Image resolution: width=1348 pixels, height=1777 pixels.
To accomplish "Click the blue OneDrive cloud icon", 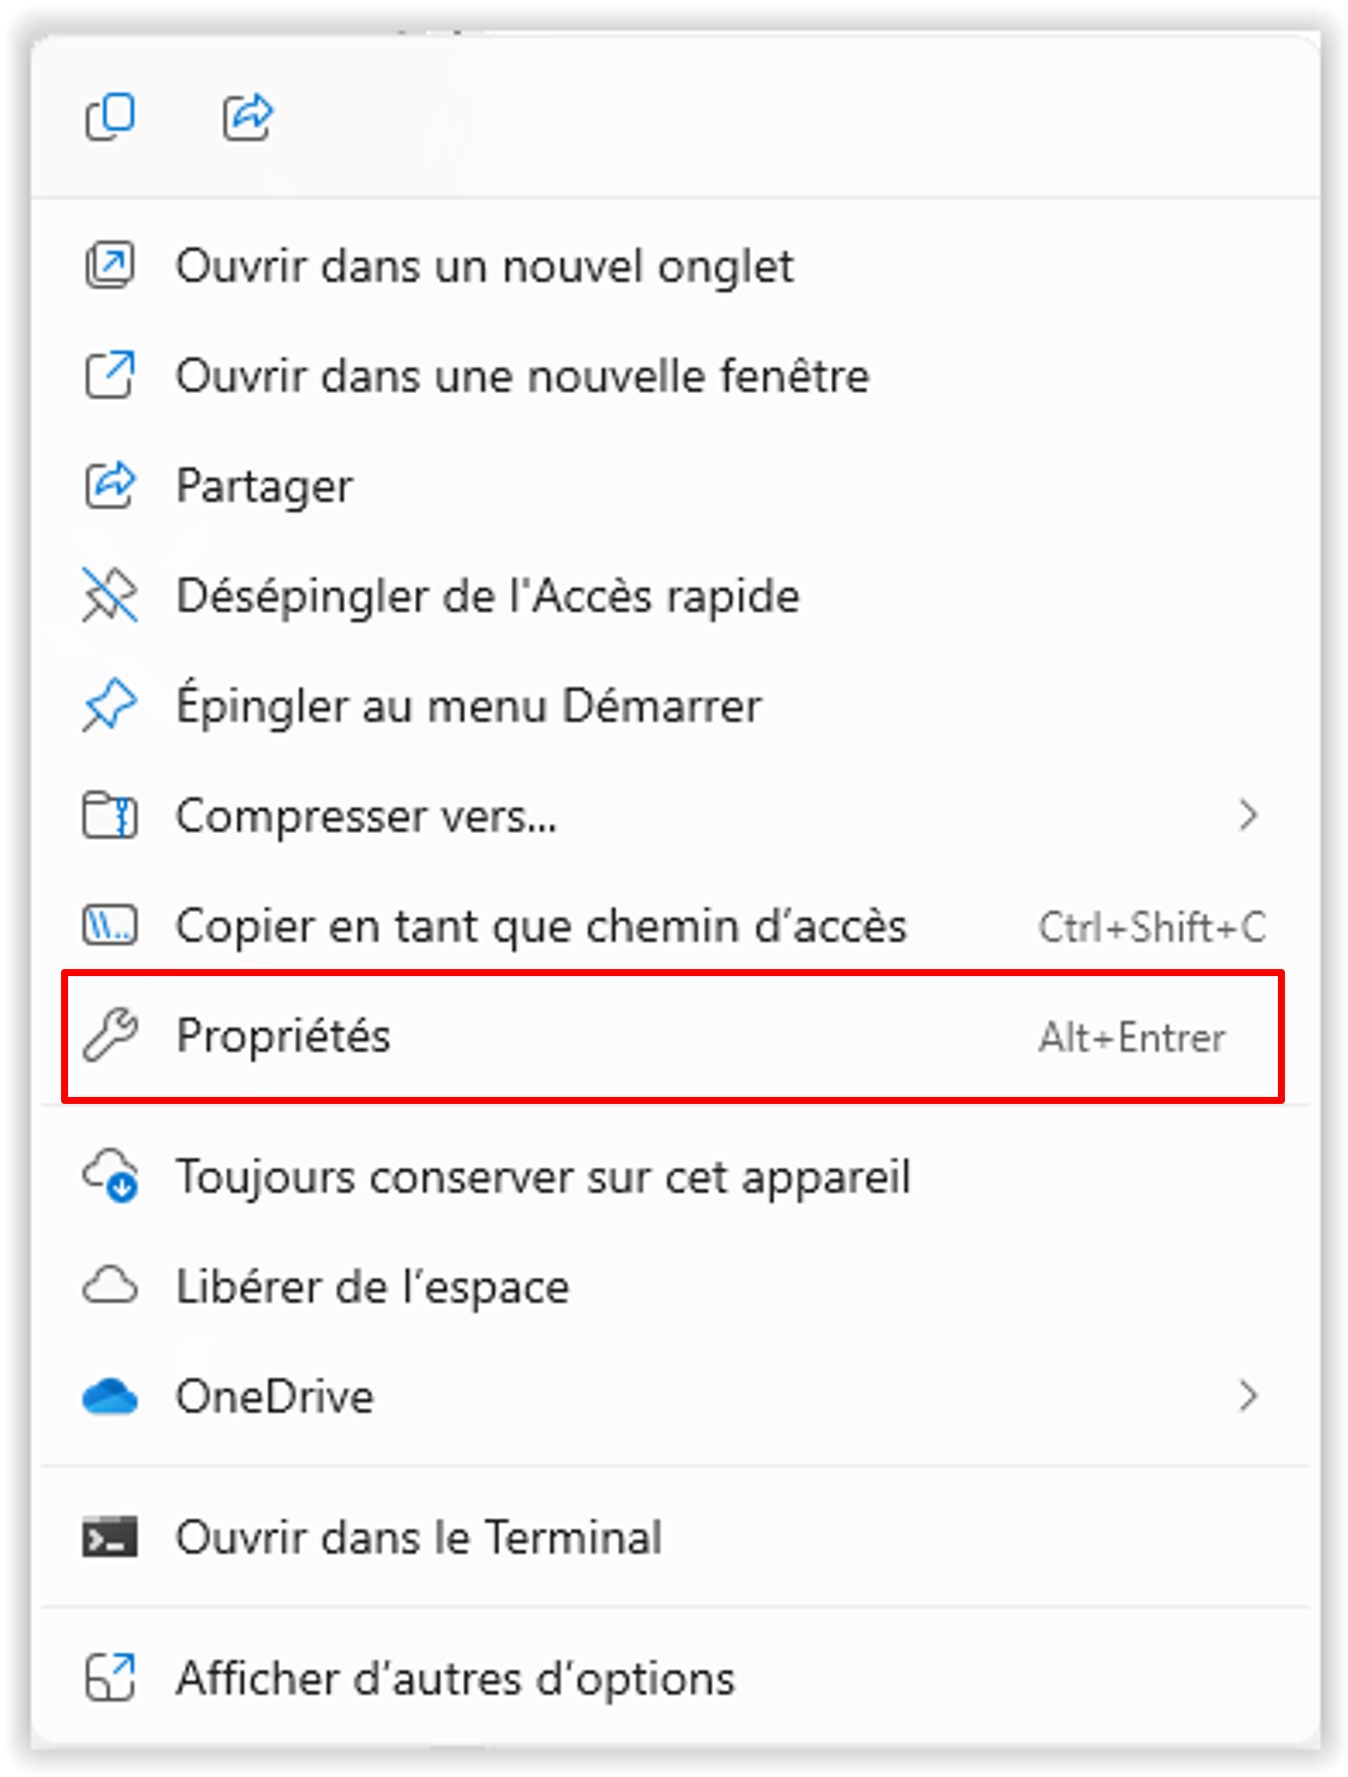I will coord(110,1397).
